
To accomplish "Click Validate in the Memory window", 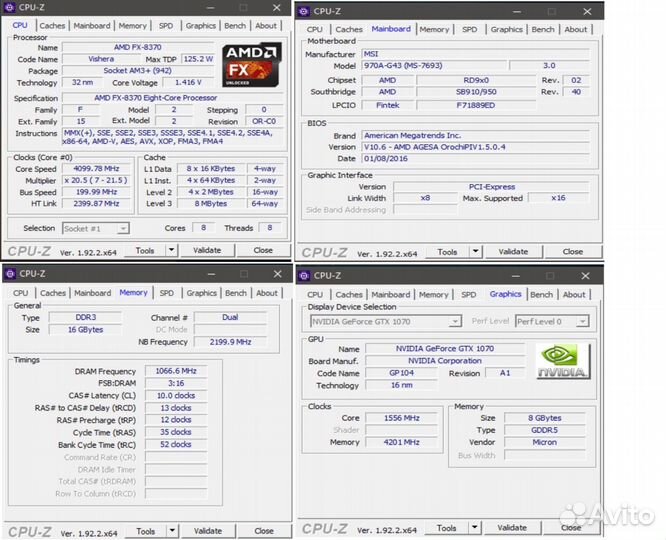I will coord(208,531).
